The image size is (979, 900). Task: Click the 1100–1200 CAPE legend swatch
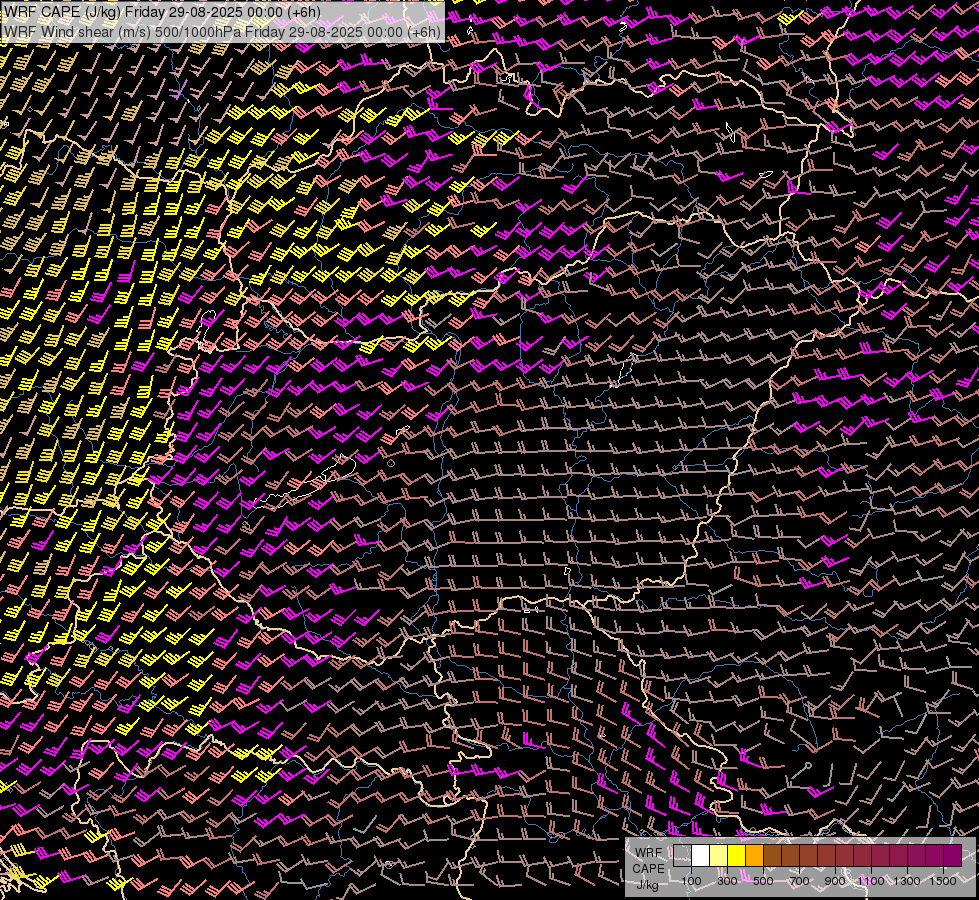pos(880,855)
